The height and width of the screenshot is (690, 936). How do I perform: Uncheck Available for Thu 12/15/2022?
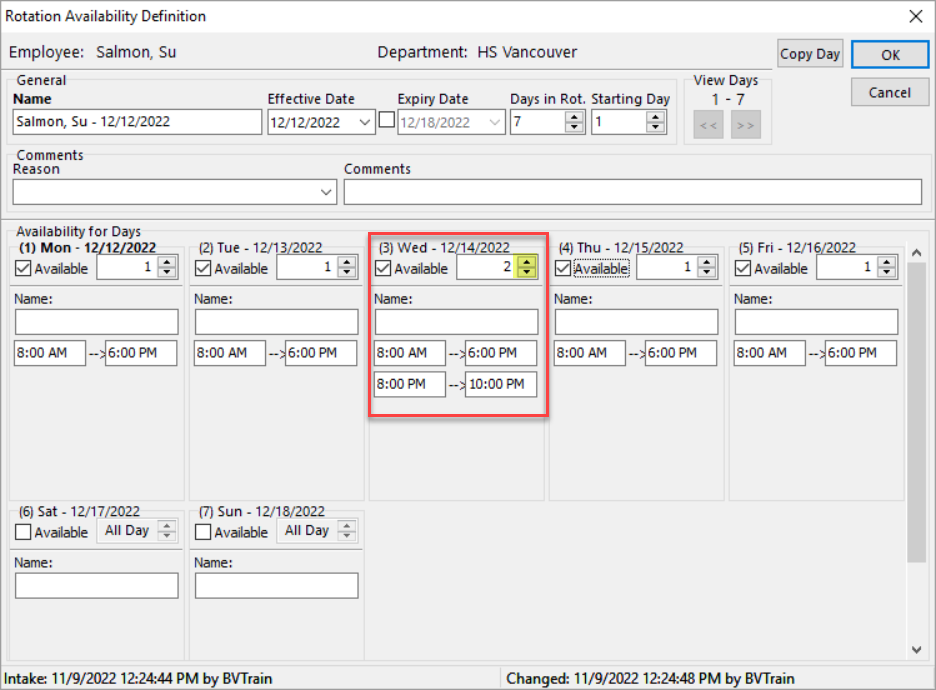click(x=564, y=267)
